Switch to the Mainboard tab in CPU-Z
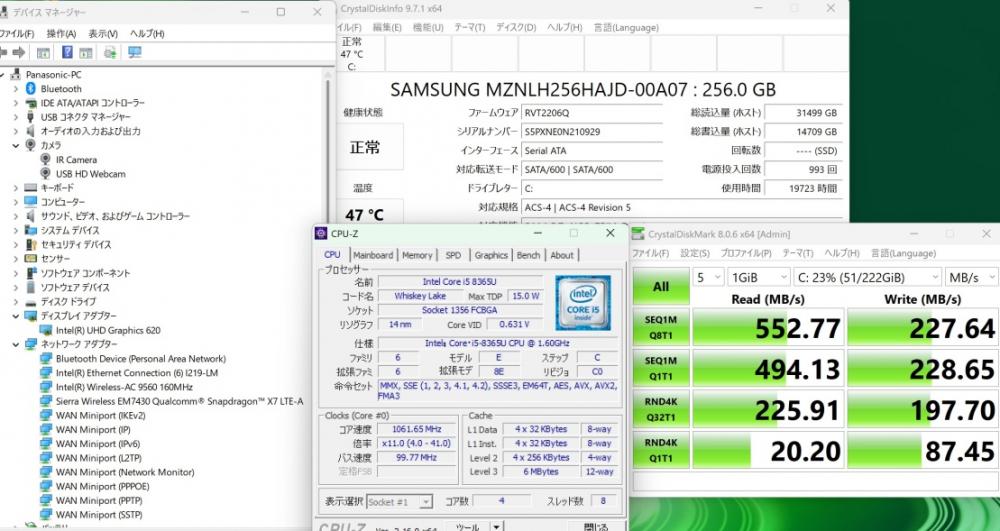 pyautogui.click(x=372, y=256)
